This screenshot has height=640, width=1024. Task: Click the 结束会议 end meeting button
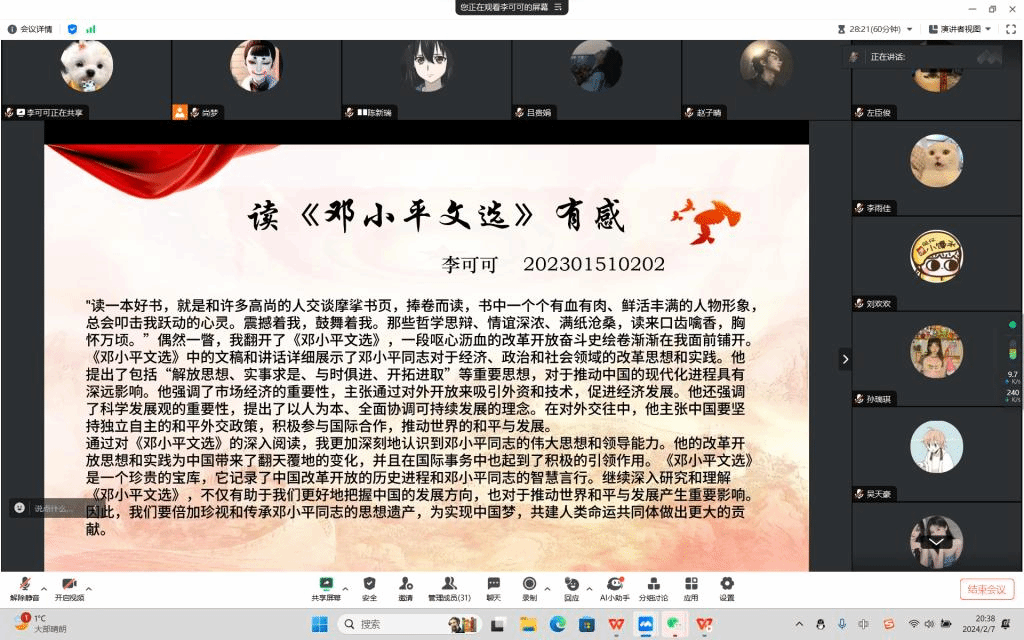987,589
